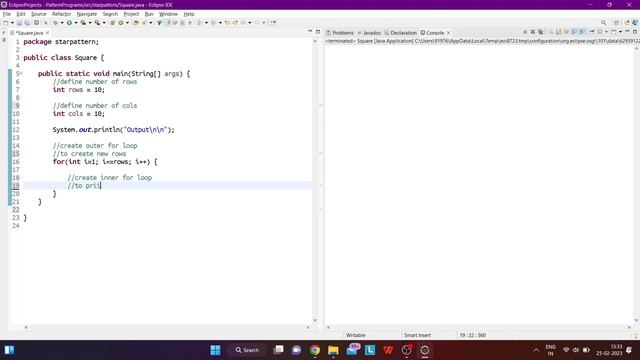Click the Forward navigation arrow icon

pyautogui.click(x=257, y=23)
